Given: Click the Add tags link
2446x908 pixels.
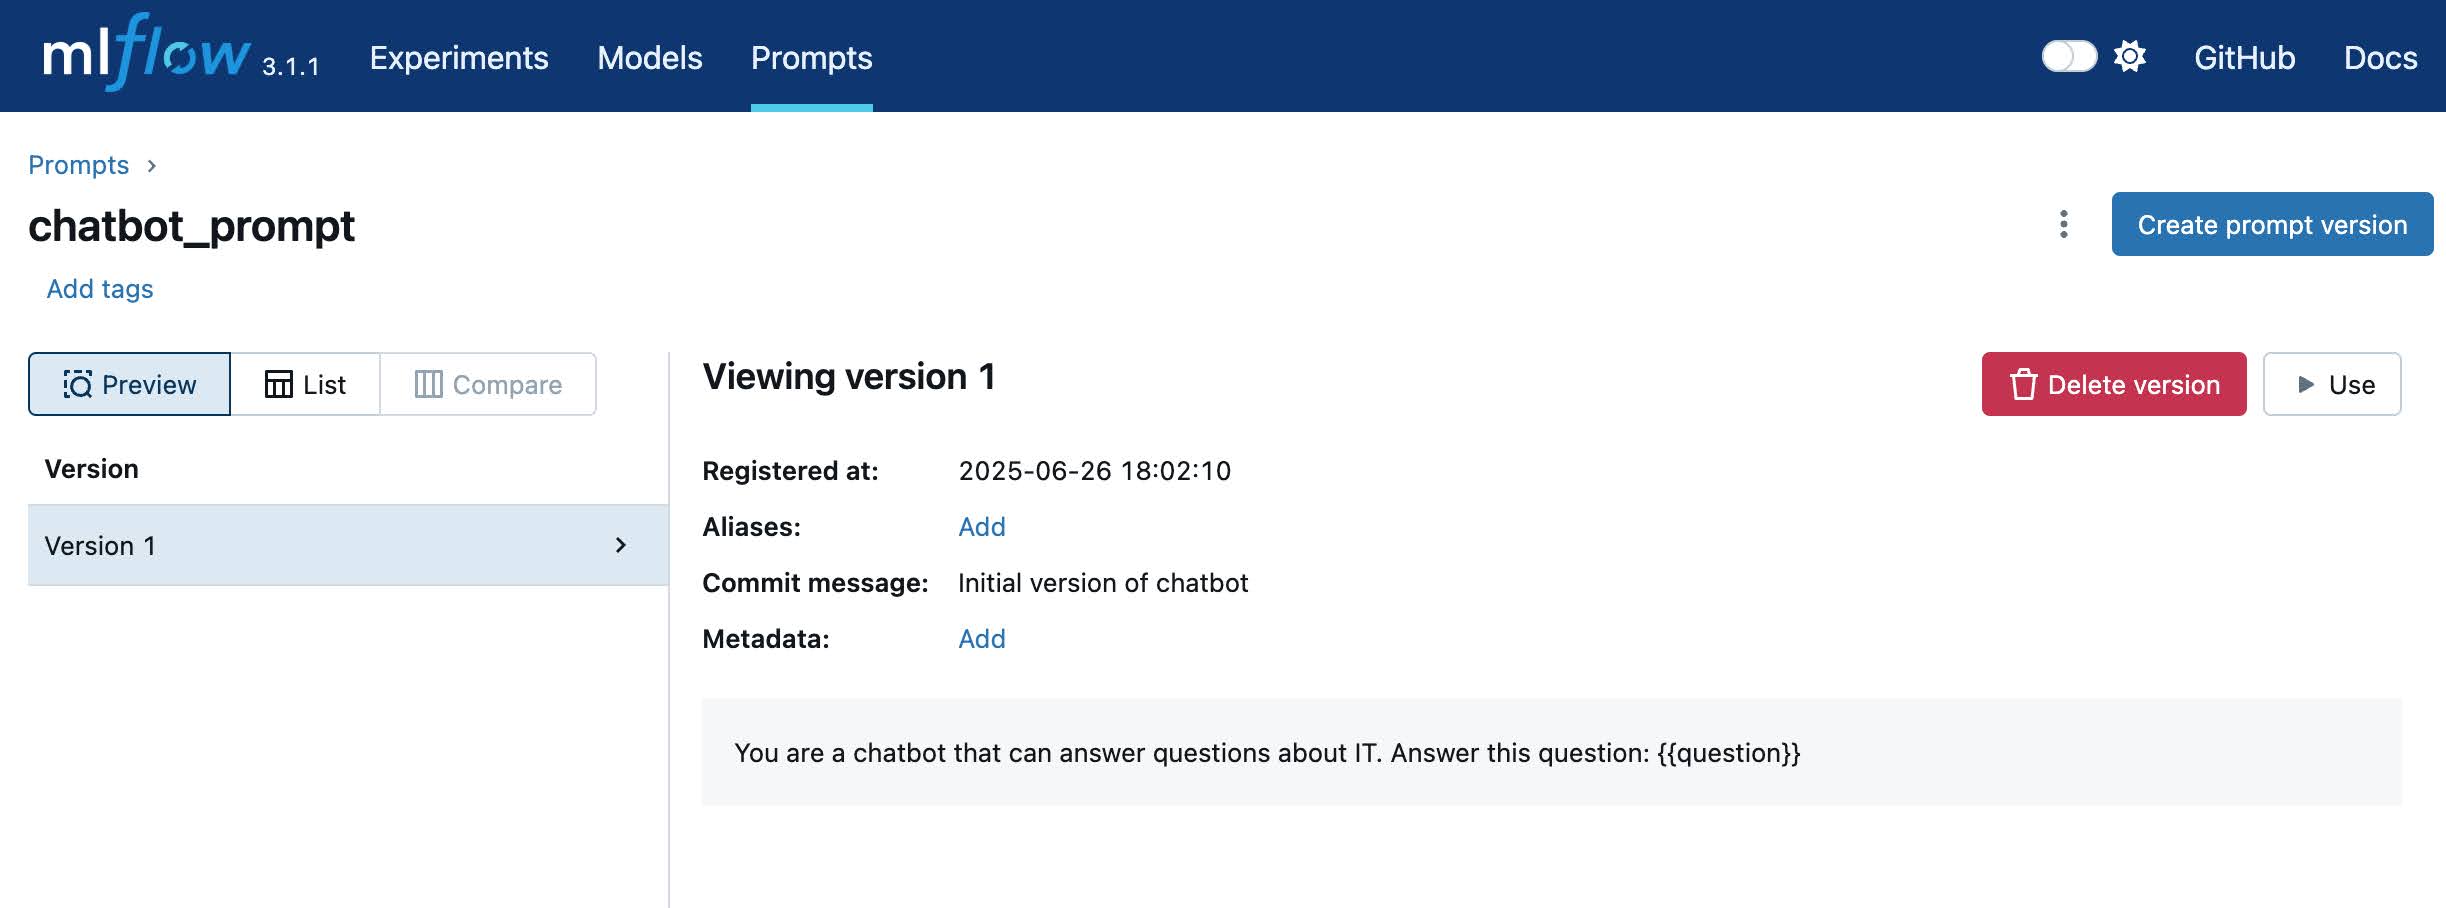Looking at the screenshot, I should (100, 289).
